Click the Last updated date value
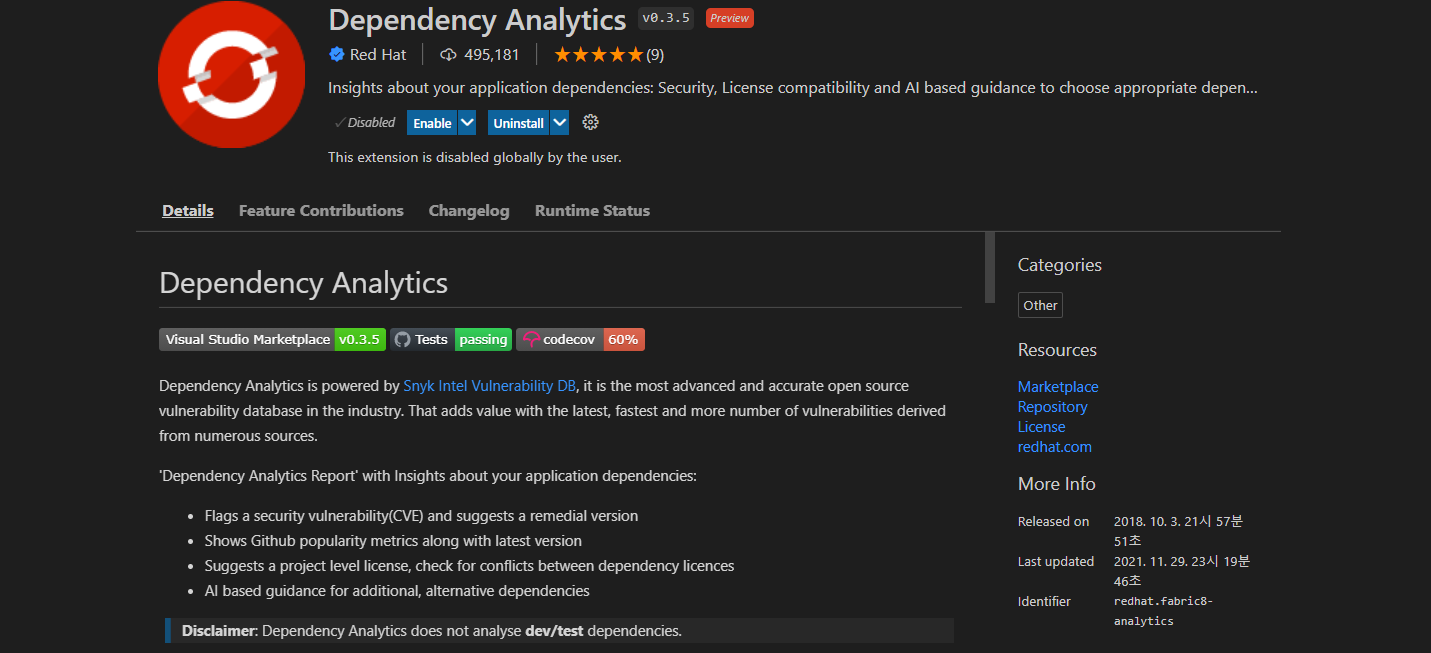The width and height of the screenshot is (1431, 653). [1182, 571]
